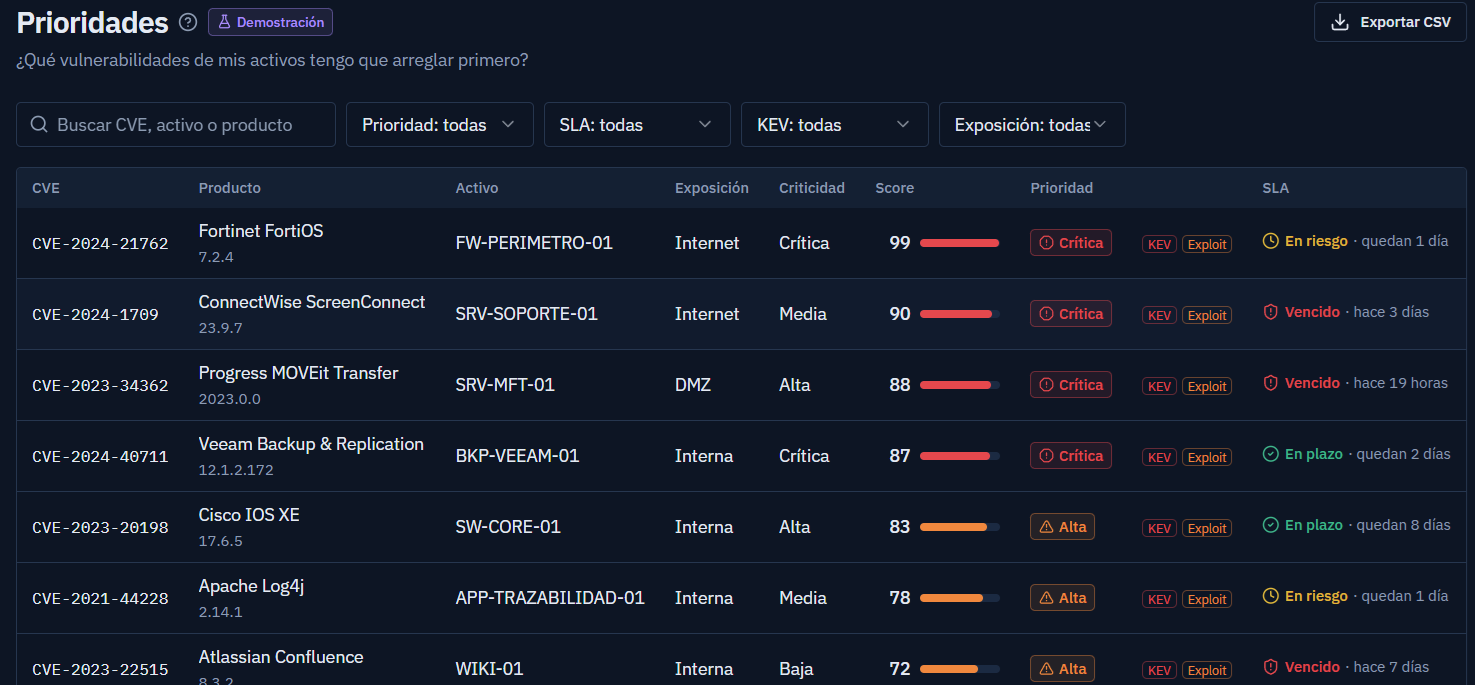The image size is (1475, 685).
Task: Click the Demostración badge label
Action: coord(270,22)
